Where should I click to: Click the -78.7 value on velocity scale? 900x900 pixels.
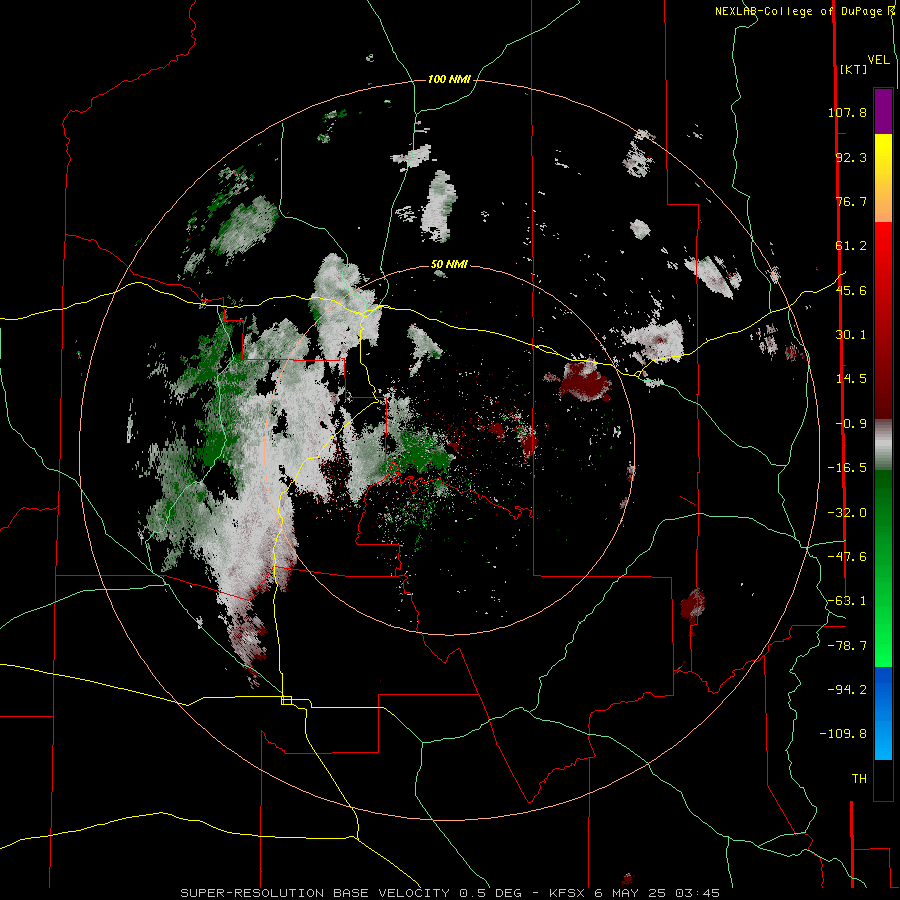point(847,646)
